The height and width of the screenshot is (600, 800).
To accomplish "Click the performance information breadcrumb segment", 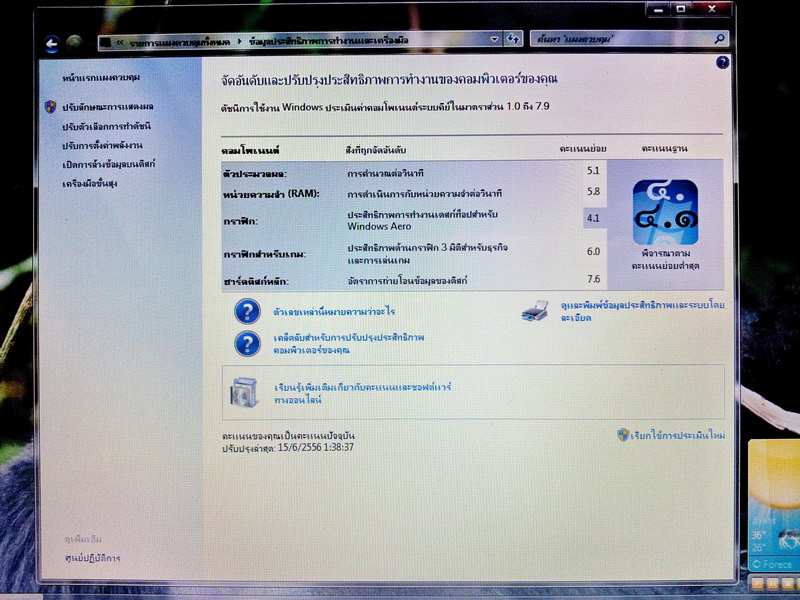I will click(x=329, y=40).
